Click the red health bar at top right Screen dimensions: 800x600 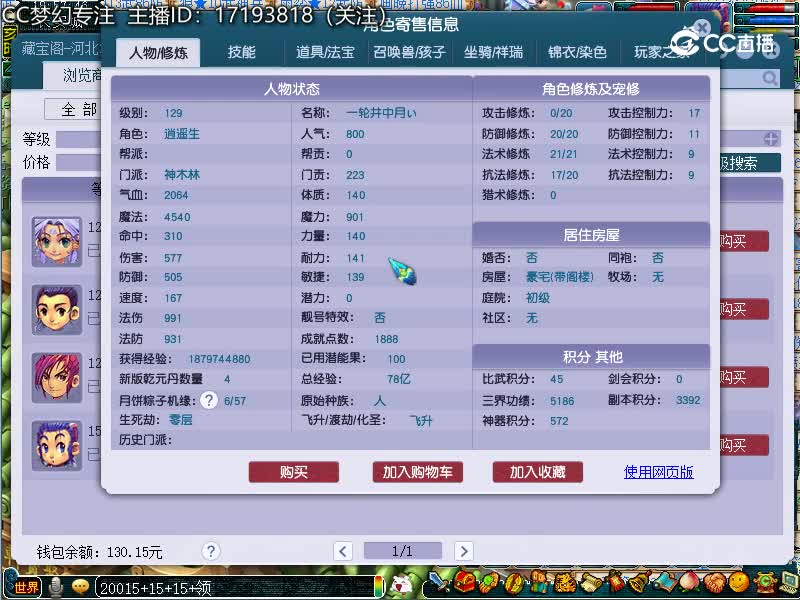coord(767,6)
